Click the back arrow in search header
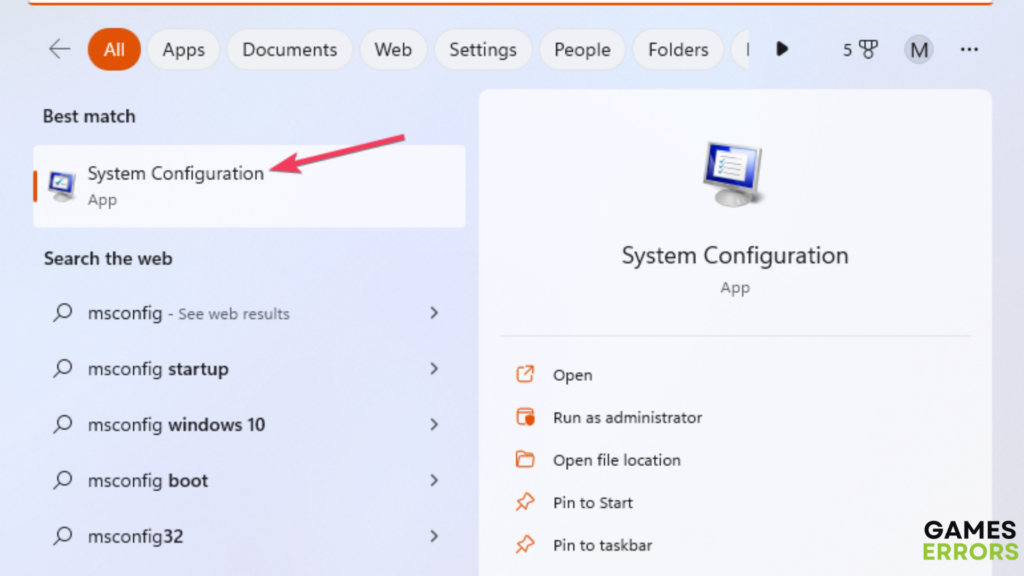The height and width of the screenshot is (576, 1024). click(60, 49)
